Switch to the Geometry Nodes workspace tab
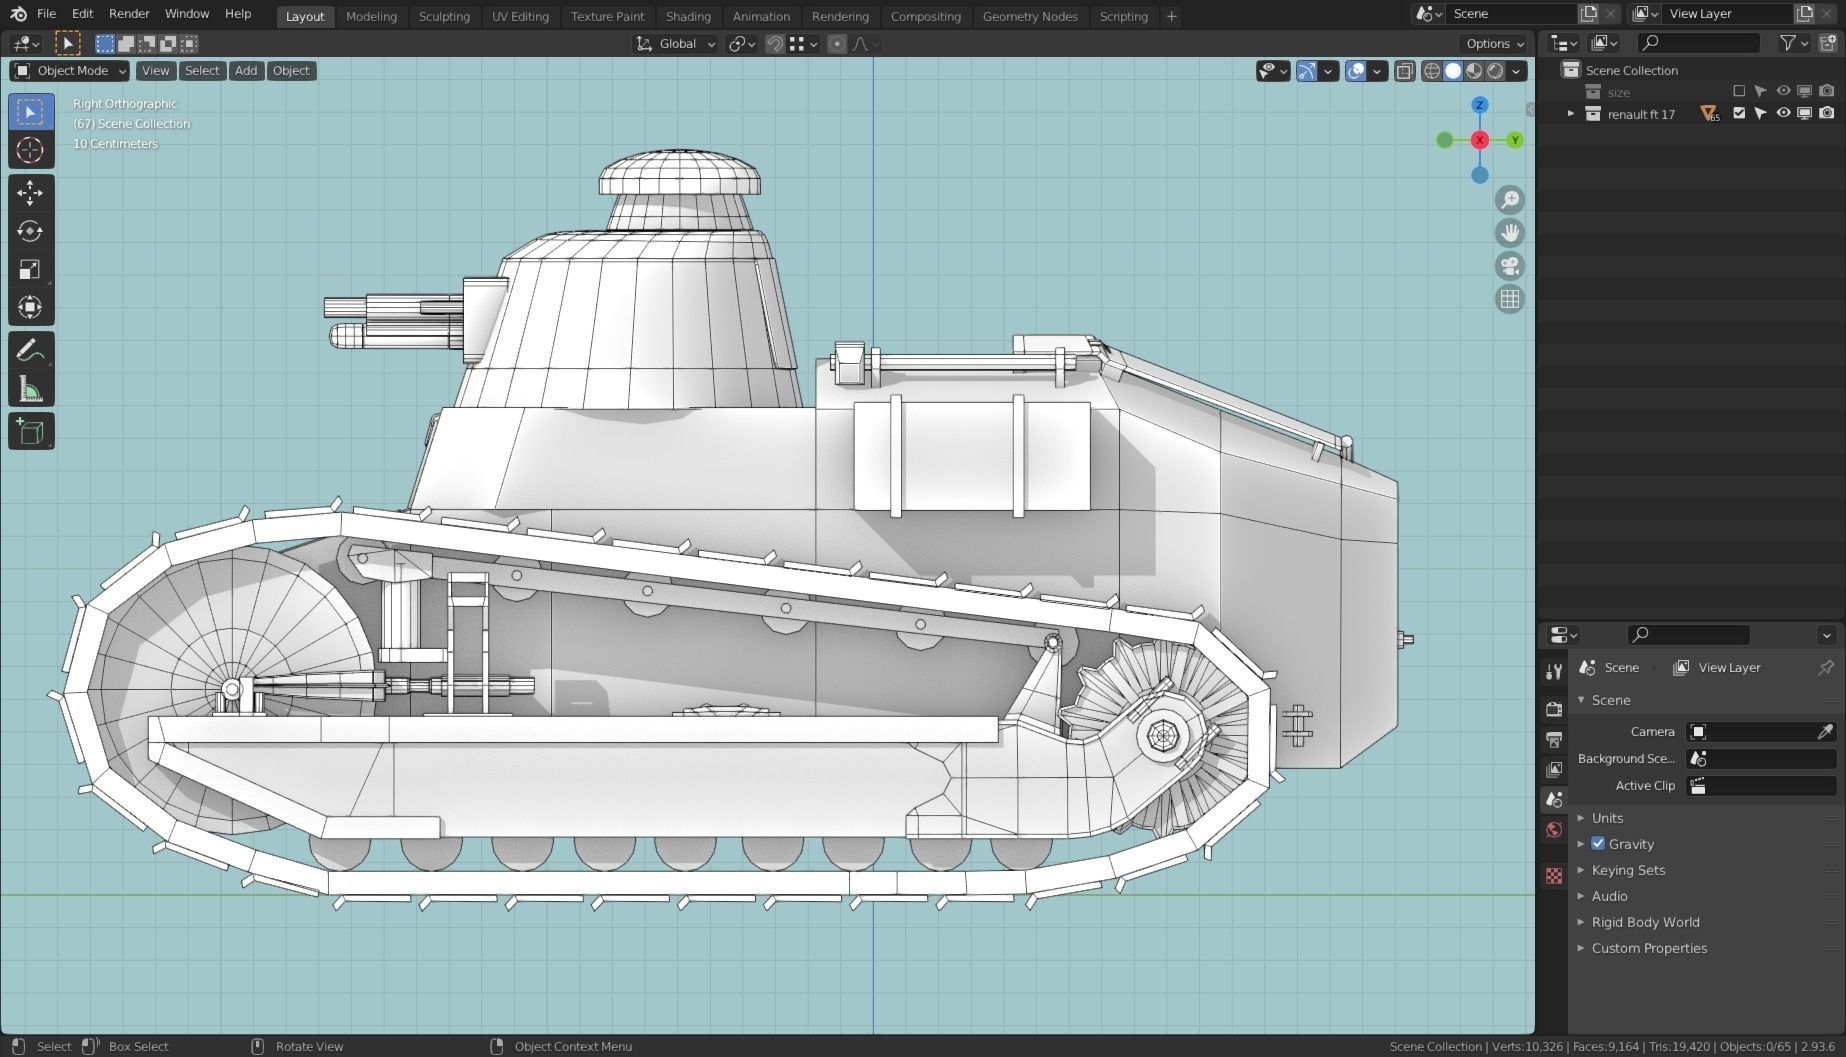Image resolution: width=1846 pixels, height=1057 pixels. coord(1030,16)
